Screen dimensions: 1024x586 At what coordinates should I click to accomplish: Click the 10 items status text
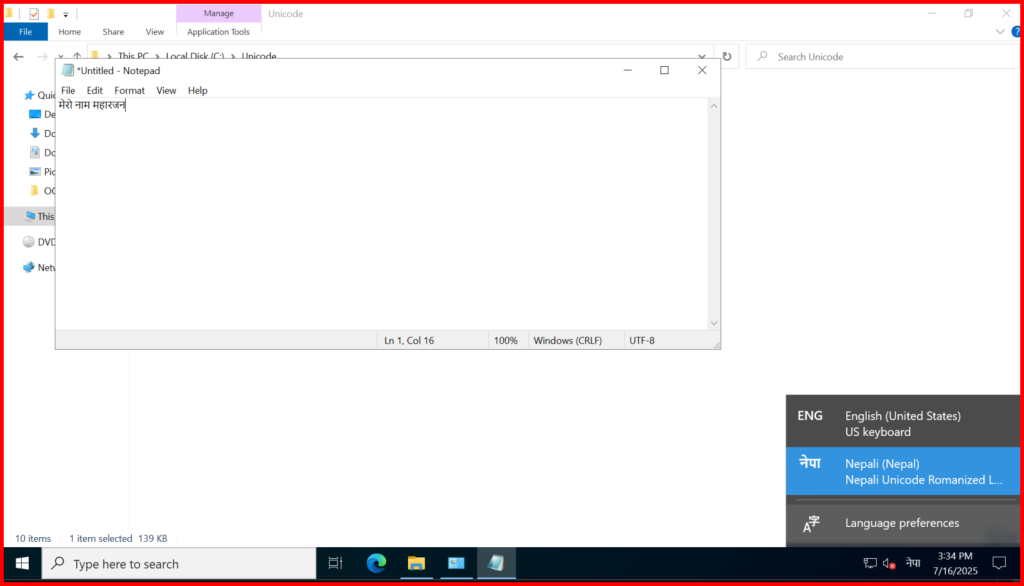coord(33,538)
